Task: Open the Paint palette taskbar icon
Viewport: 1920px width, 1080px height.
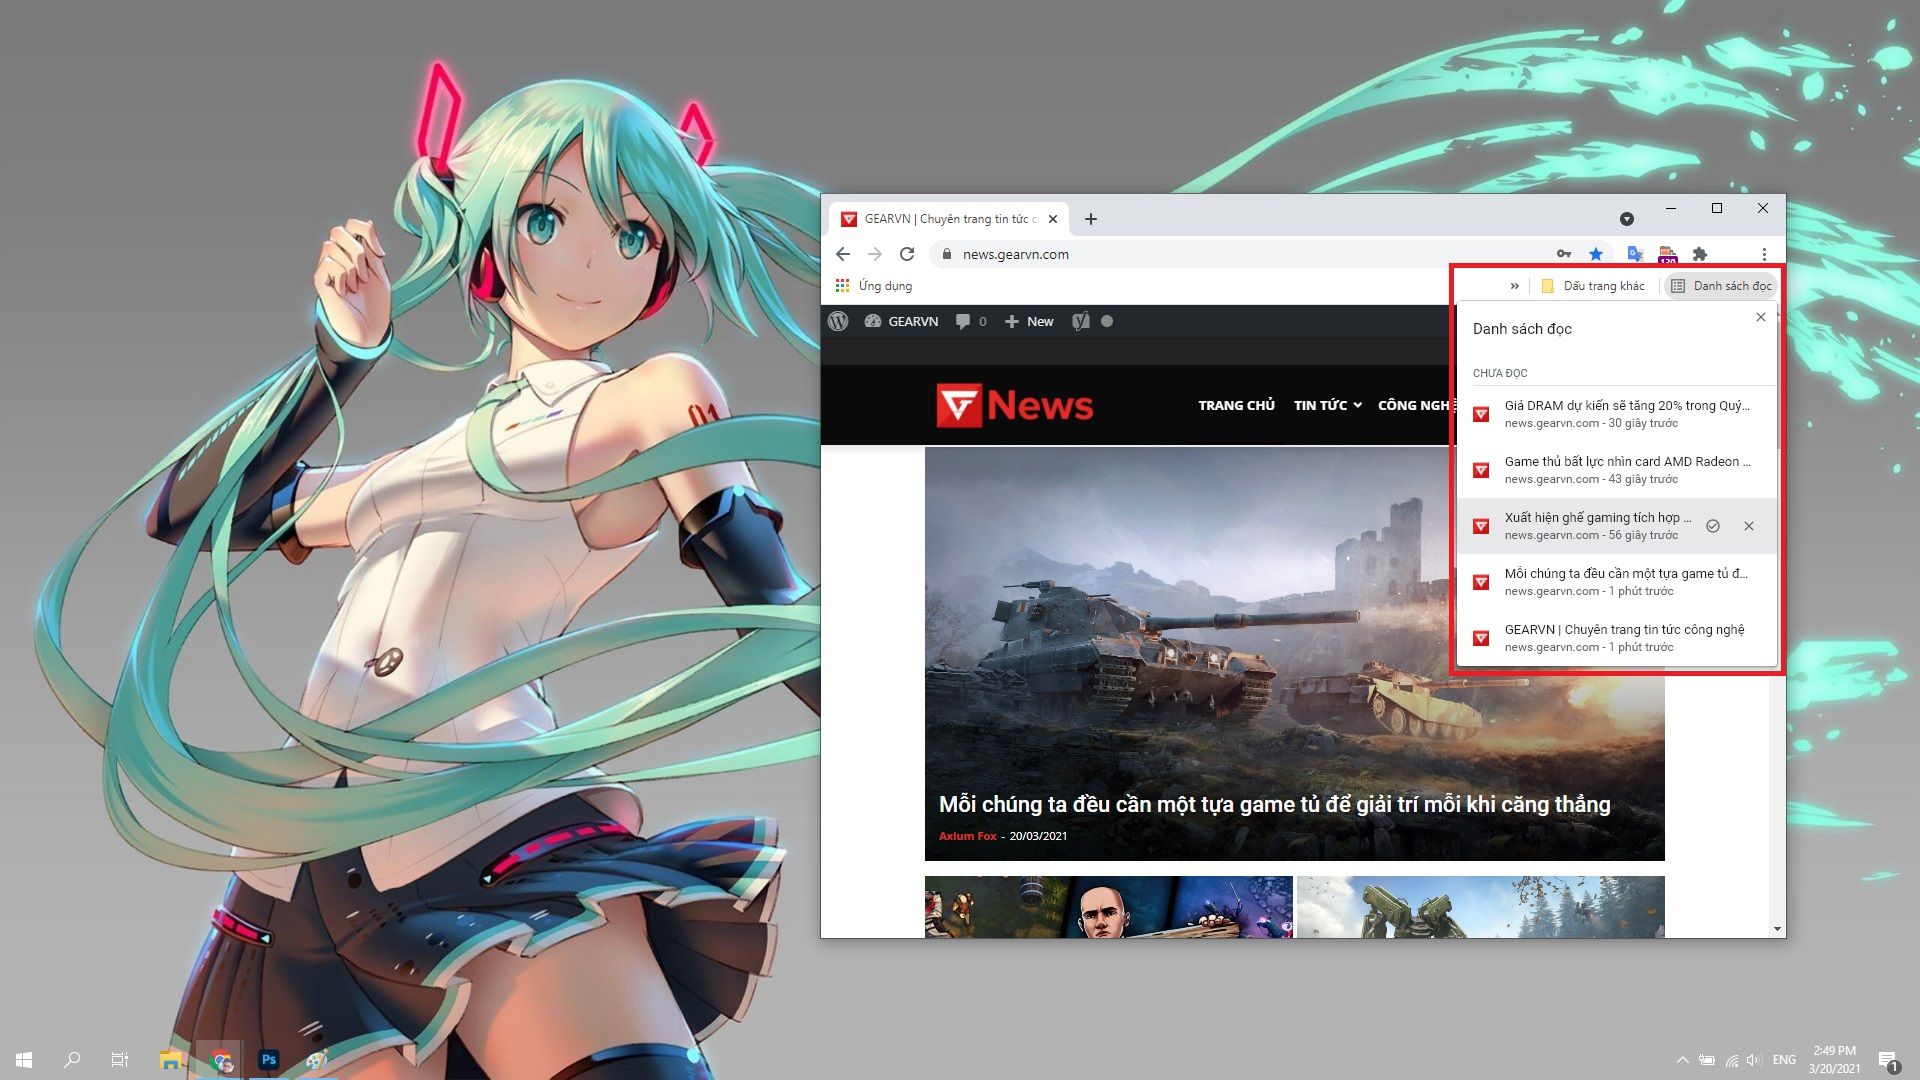Action: [x=317, y=1059]
